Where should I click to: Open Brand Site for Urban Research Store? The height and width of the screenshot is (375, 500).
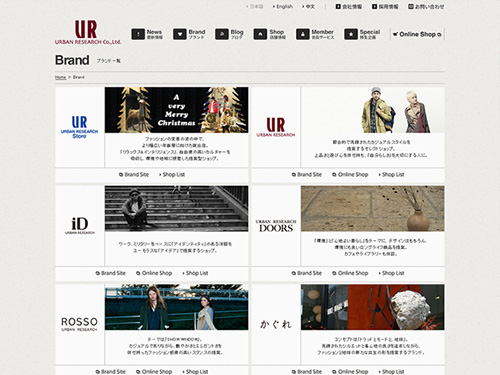[134, 174]
